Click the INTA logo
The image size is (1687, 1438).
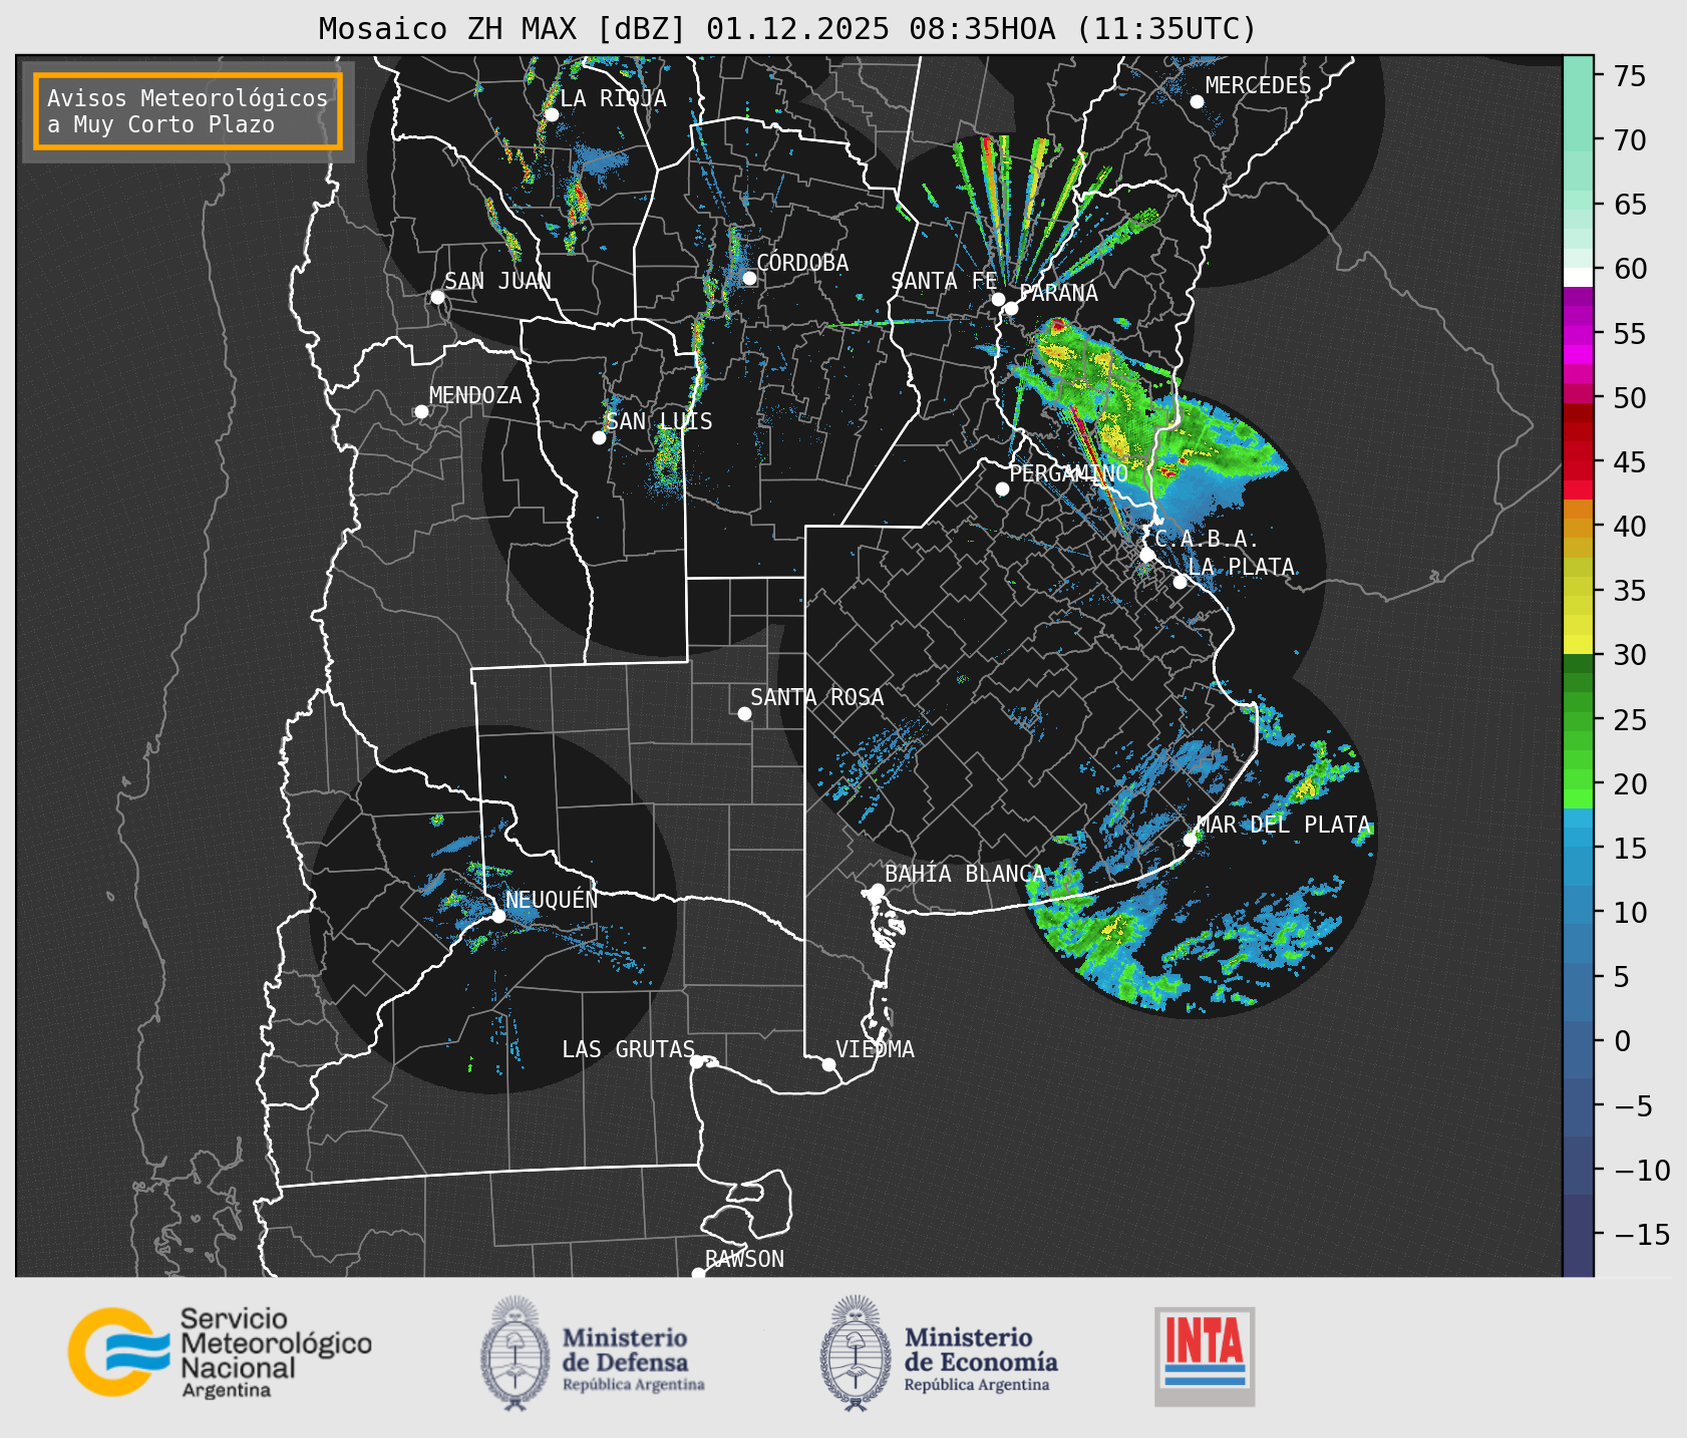click(1205, 1356)
